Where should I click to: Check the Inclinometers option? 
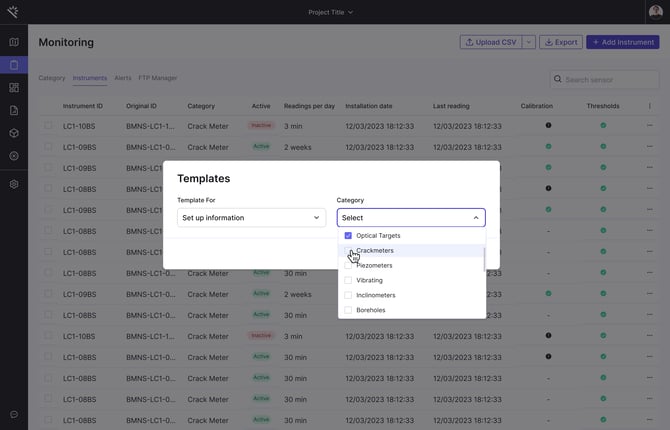click(x=348, y=295)
